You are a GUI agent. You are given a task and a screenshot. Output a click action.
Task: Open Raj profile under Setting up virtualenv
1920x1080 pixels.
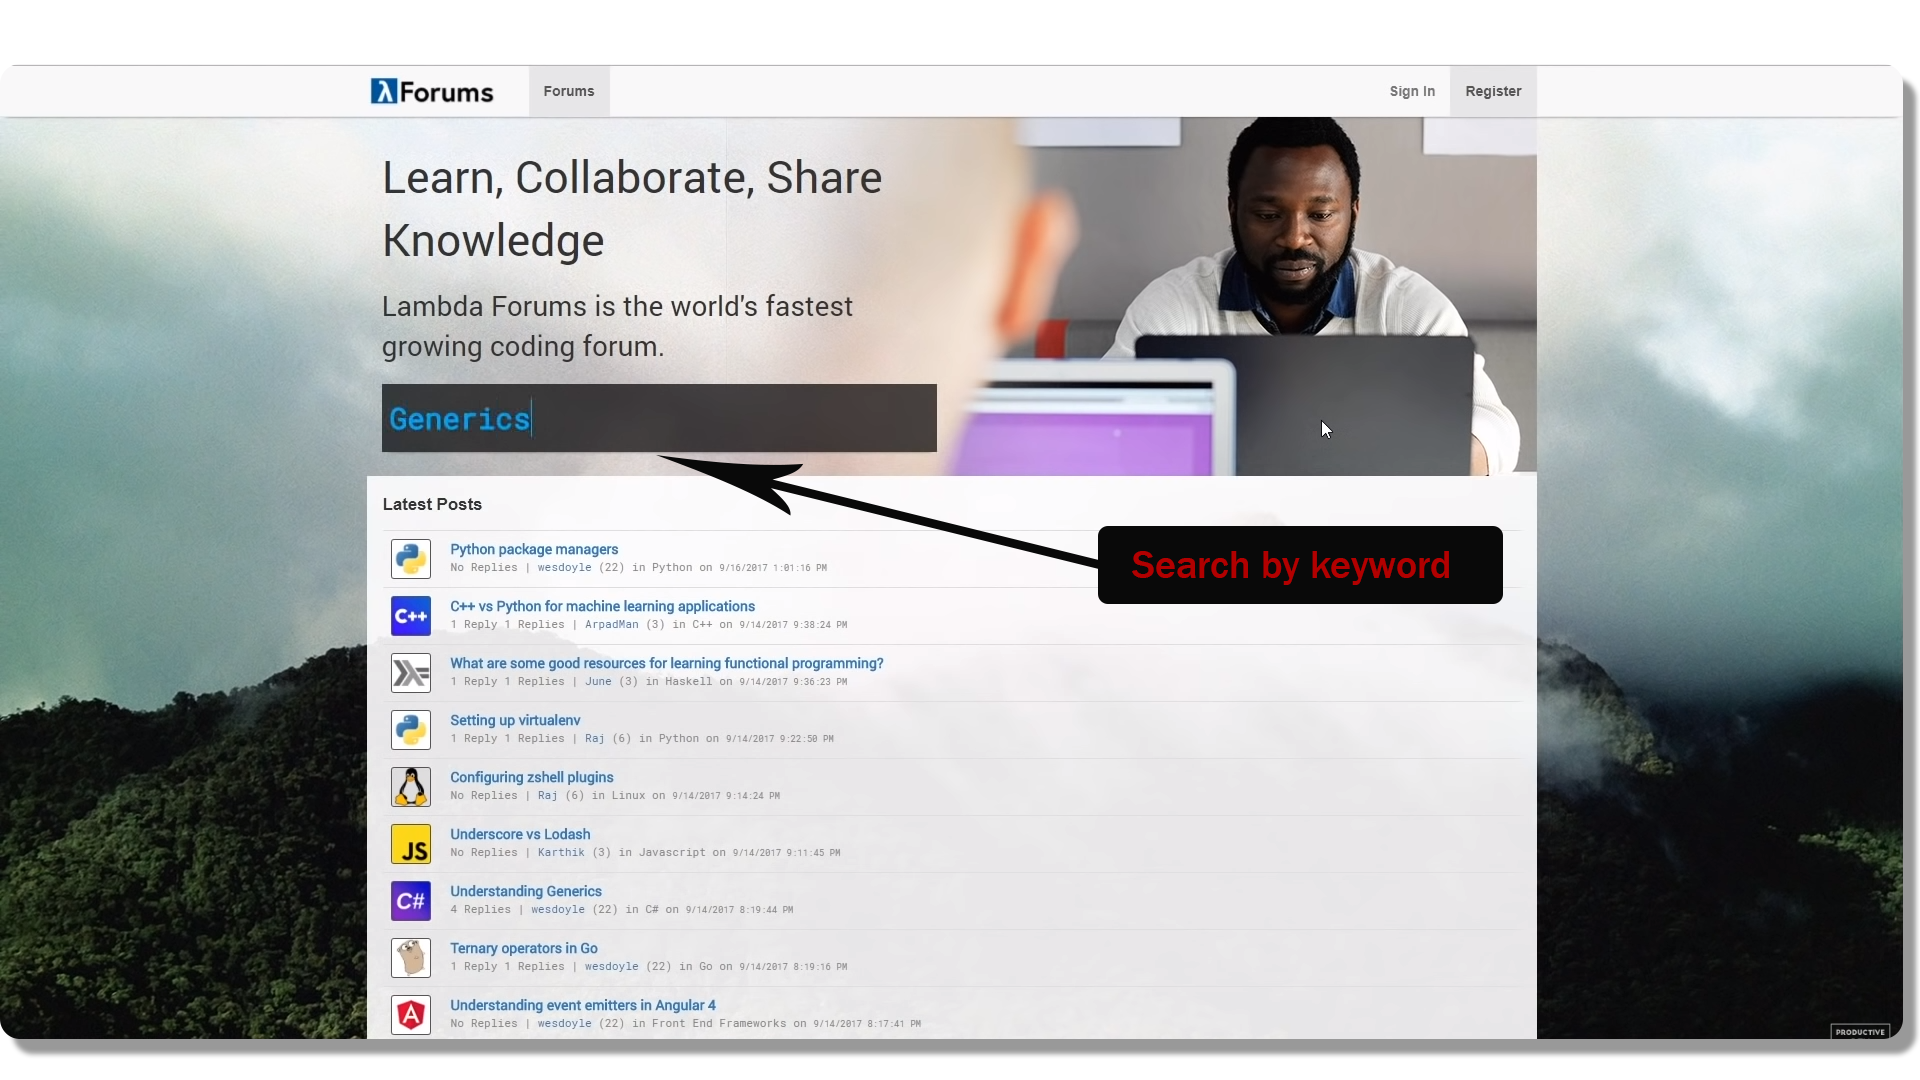(x=594, y=739)
